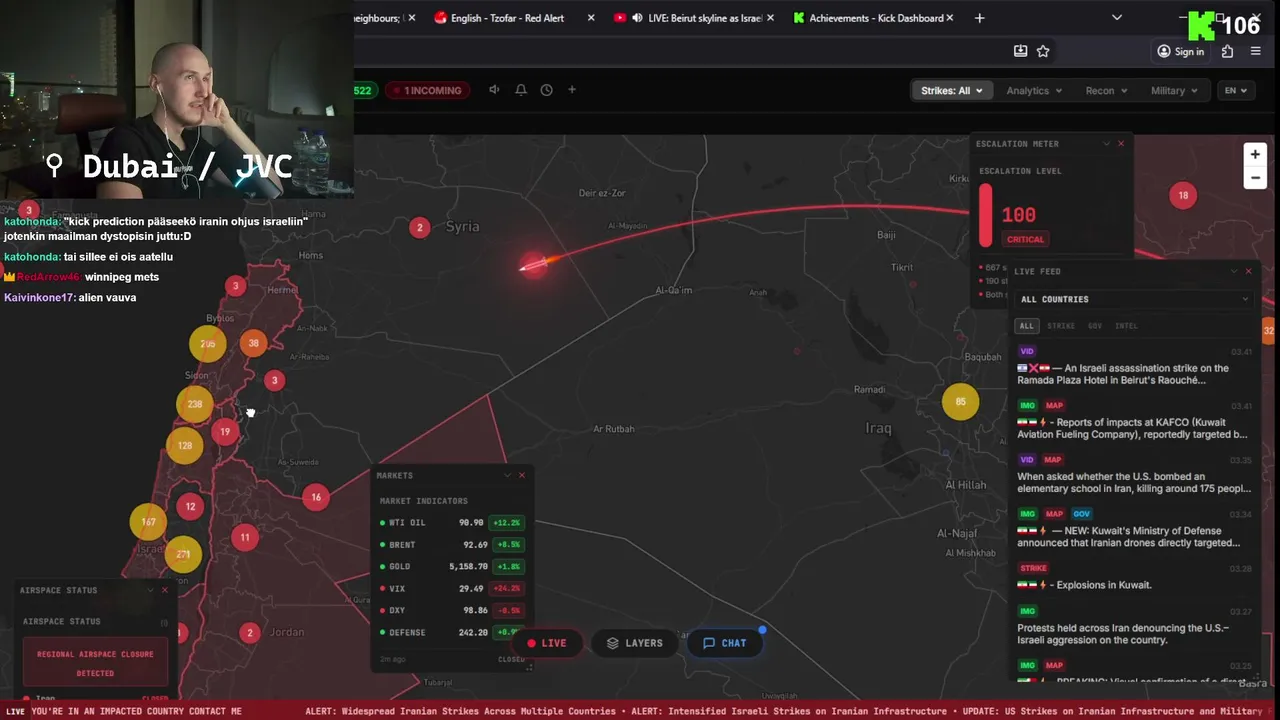Open the Military dropdown menu
Image resolution: width=1280 pixels, height=720 pixels.
pyautogui.click(x=1174, y=90)
